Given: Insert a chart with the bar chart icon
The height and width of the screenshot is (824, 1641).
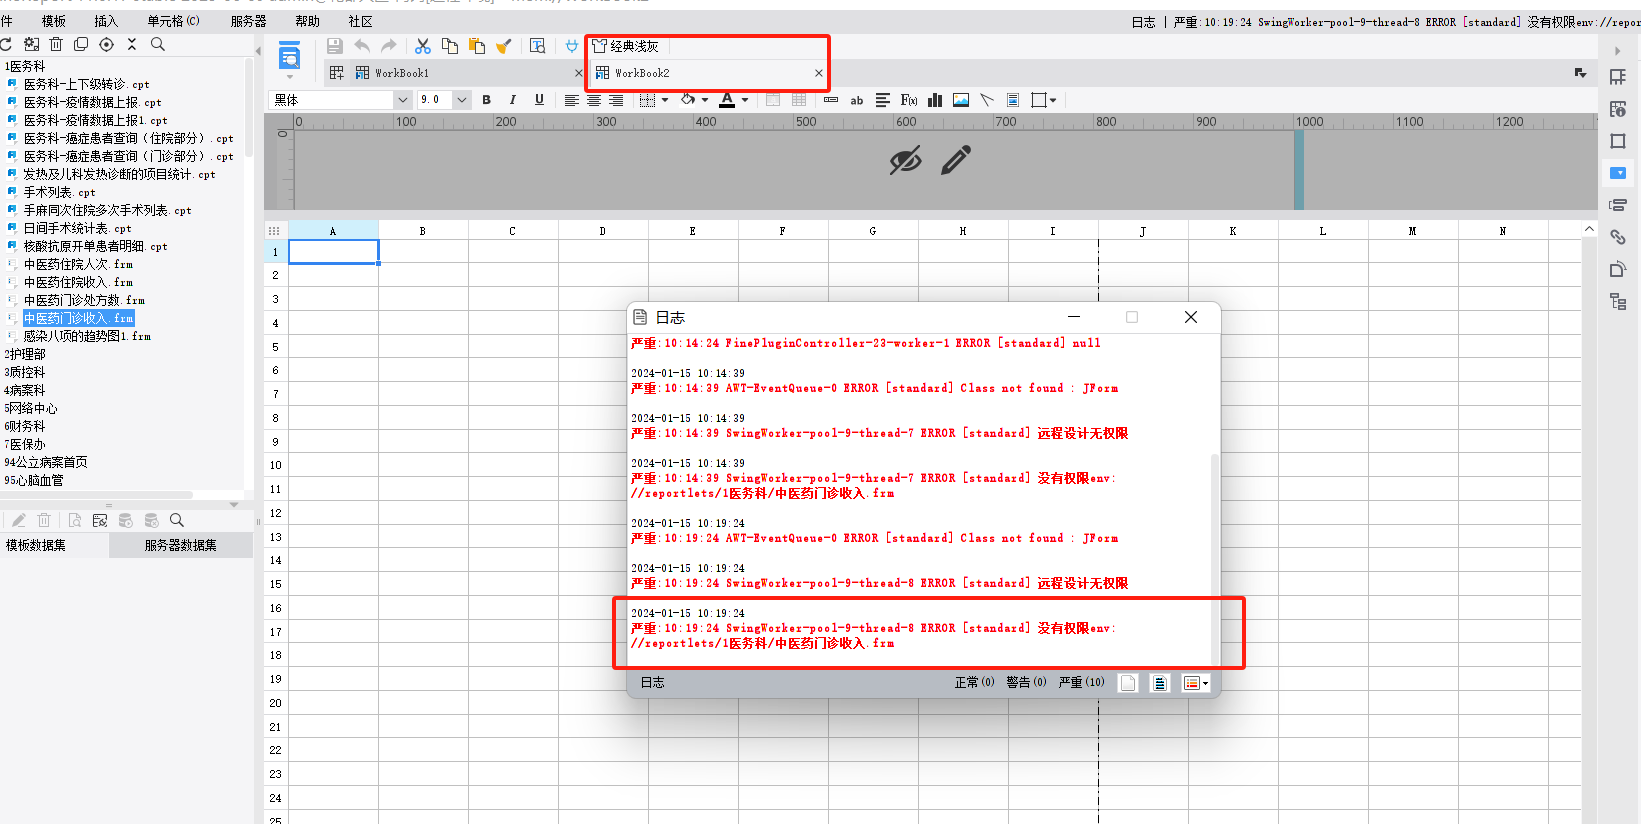Looking at the screenshot, I should click(935, 100).
